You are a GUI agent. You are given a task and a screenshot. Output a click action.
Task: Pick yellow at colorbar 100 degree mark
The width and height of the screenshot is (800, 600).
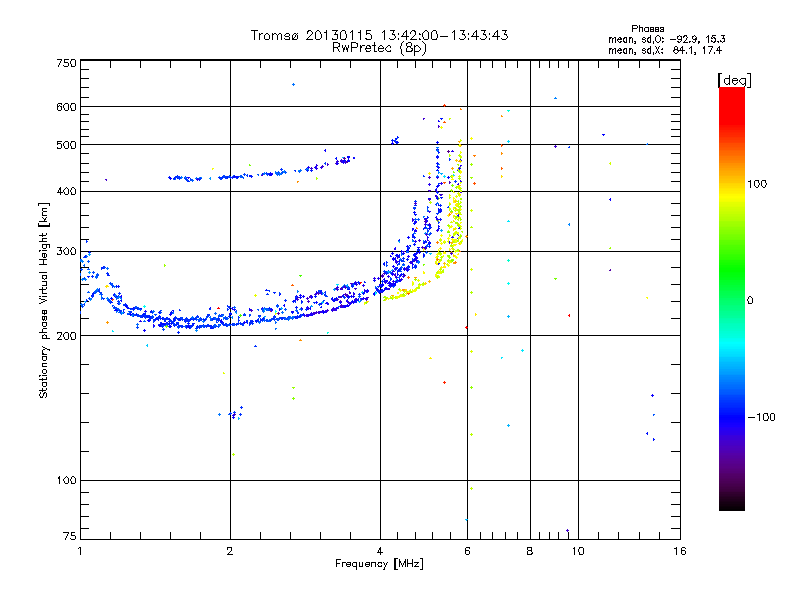(731, 184)
